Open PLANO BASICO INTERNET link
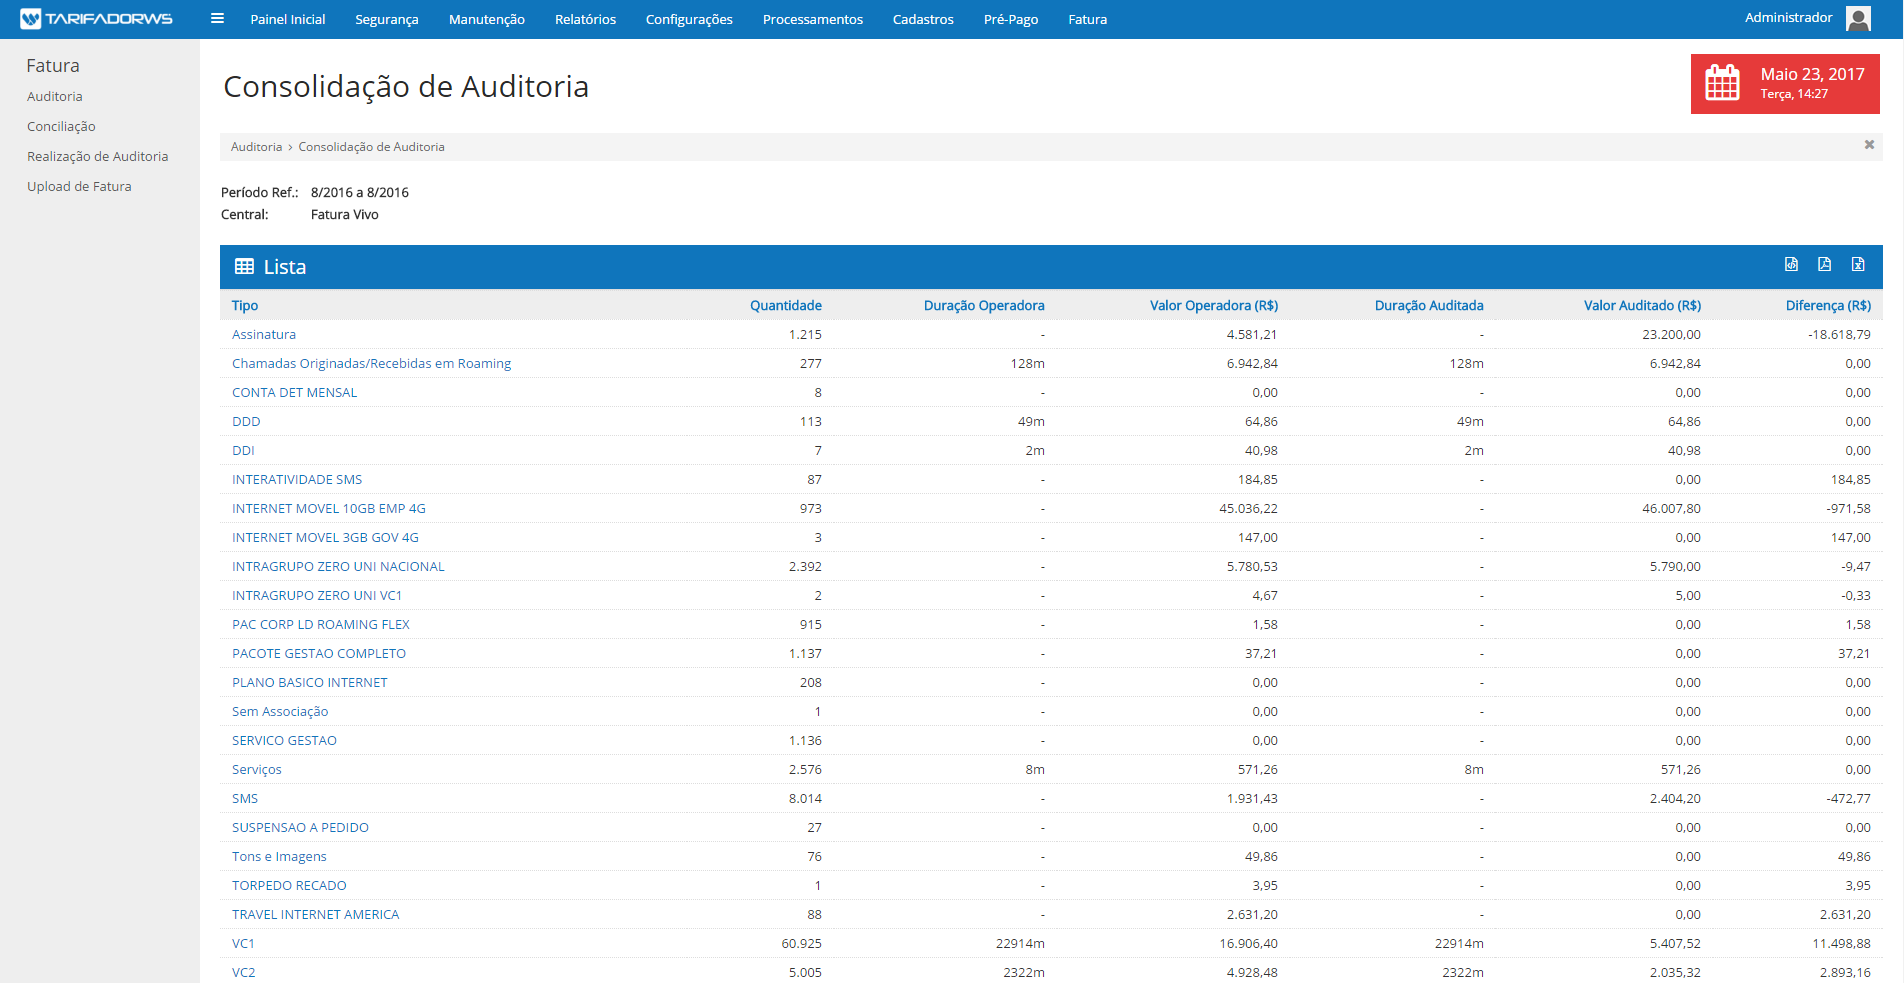Screen dimensions: 1904x983 [310, 682]
